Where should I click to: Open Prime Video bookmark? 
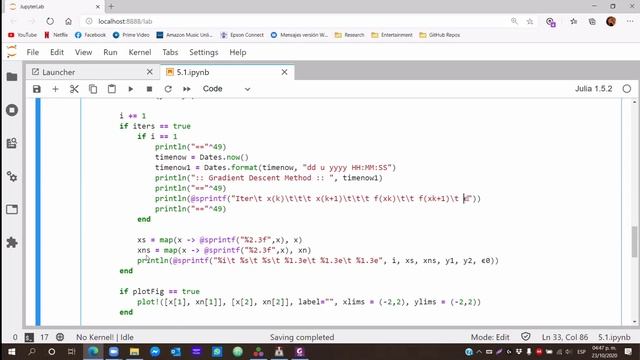click(131, 35)
